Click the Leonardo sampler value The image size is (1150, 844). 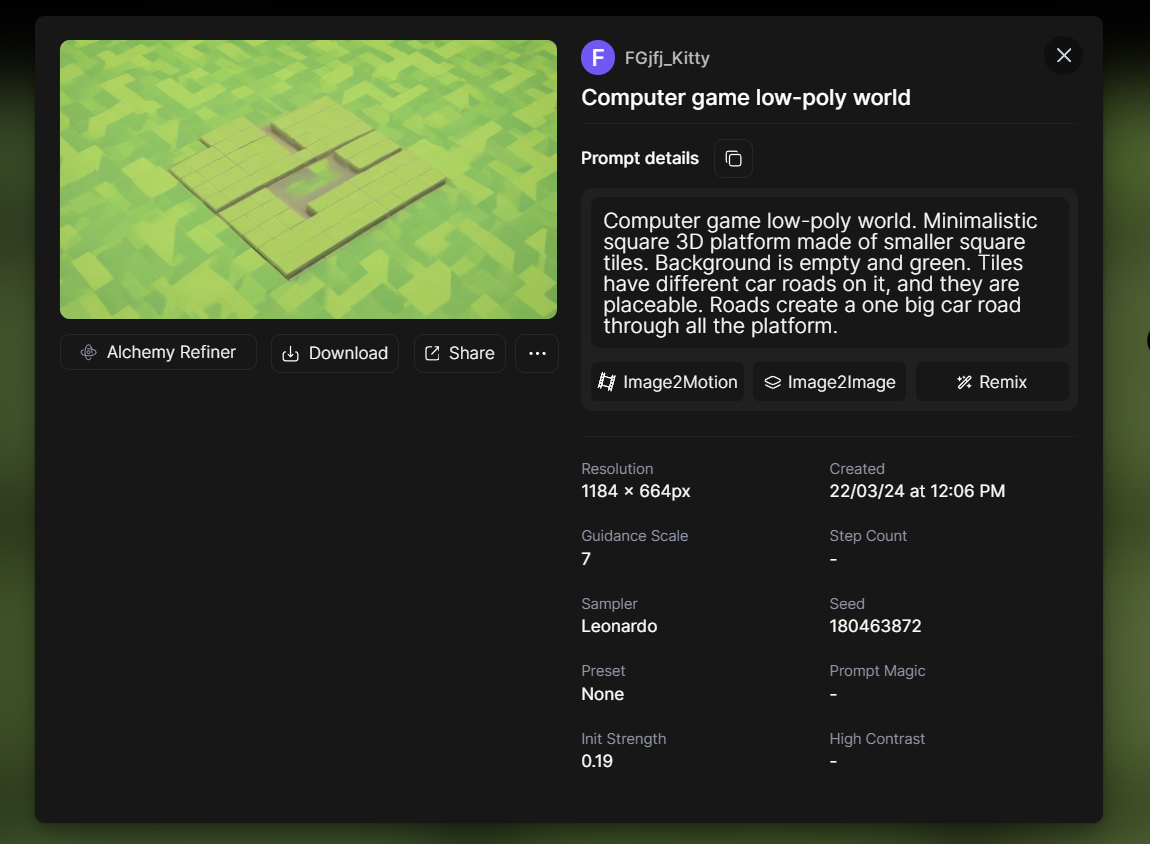point(619,627)
